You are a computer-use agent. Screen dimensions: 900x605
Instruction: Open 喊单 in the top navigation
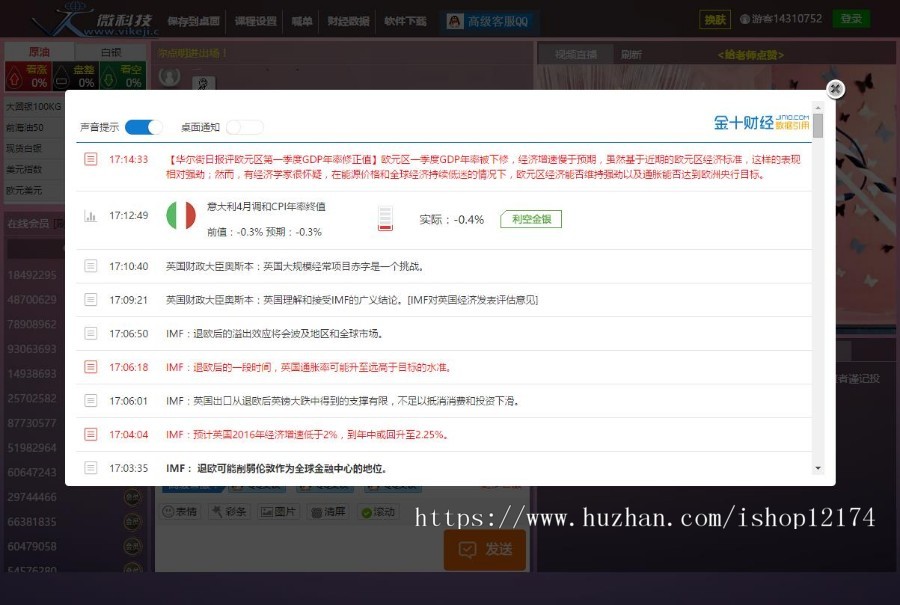coord(302,21)
